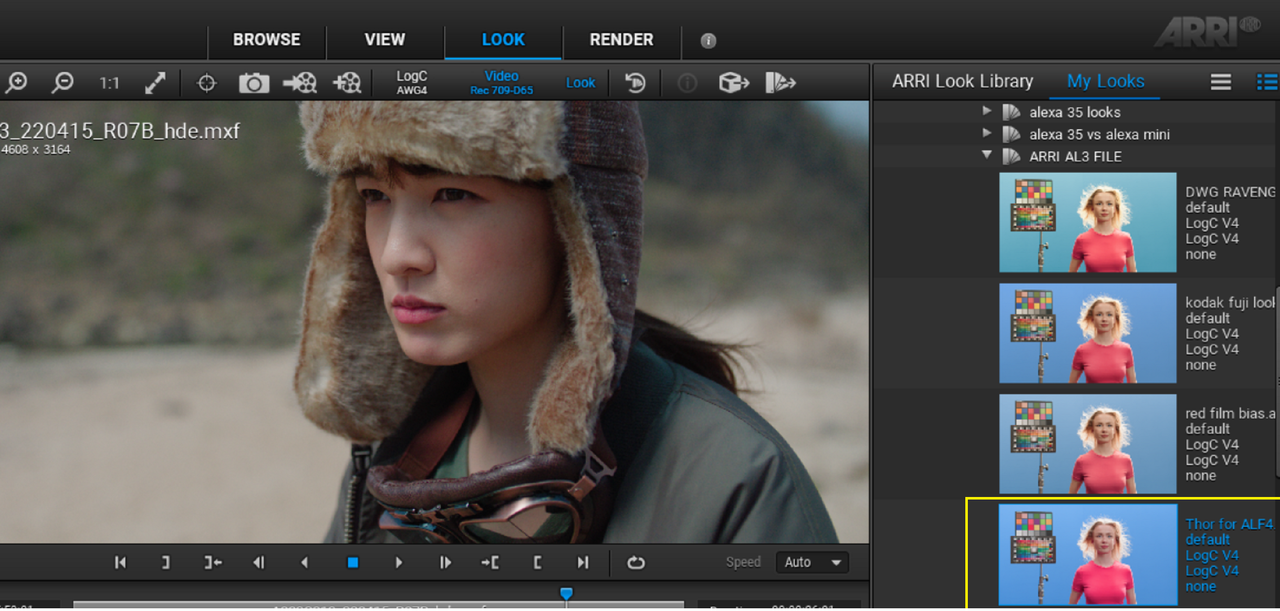The height and width of the screenshot is (611, 1280).
Task: Switch to the RENDER tab
Action: [621, 40]
